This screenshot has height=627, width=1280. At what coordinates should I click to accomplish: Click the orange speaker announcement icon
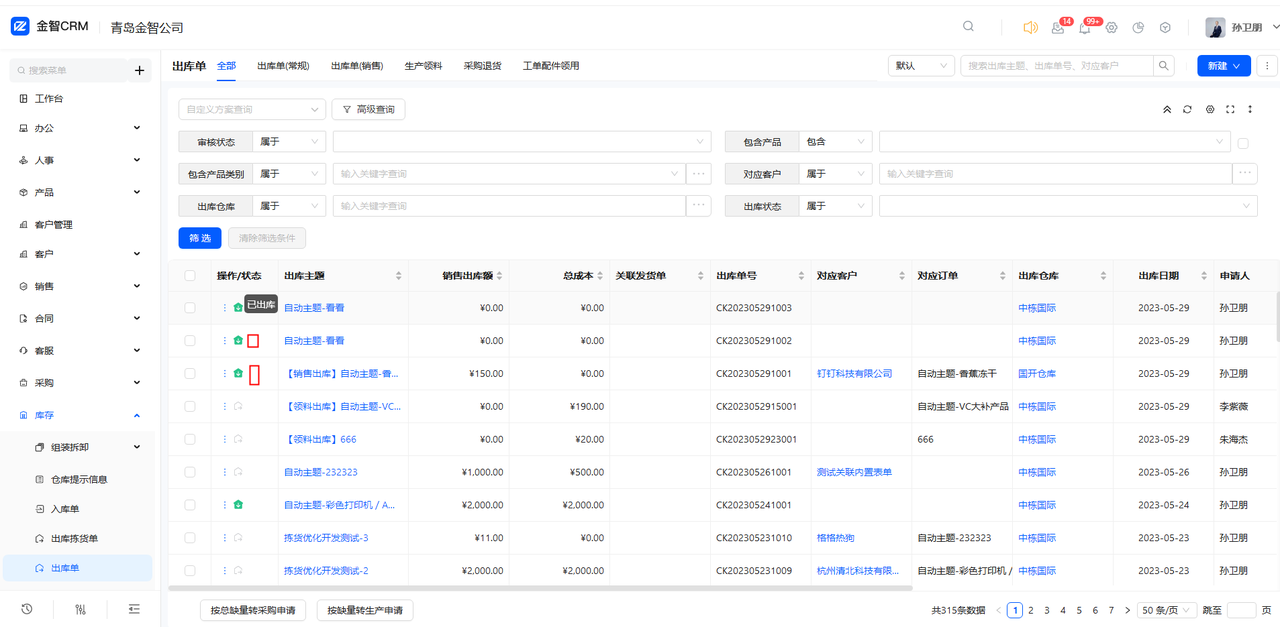1030,28
